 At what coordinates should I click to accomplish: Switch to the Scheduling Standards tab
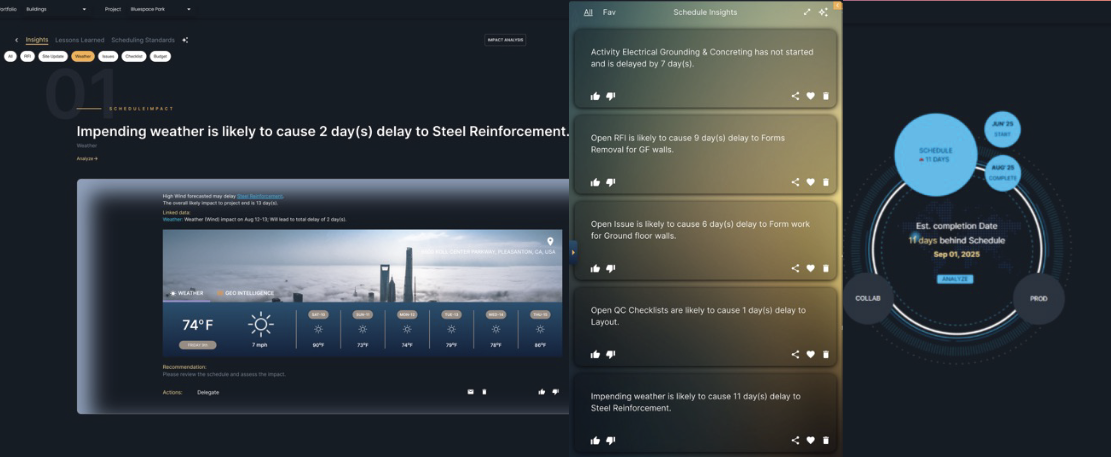point(142,40)
